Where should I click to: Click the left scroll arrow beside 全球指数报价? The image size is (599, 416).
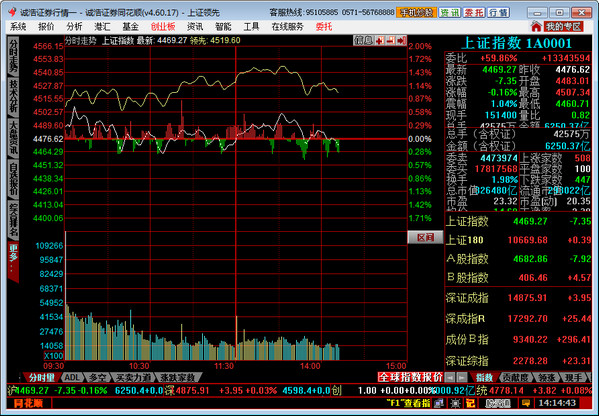coord(450,377)
